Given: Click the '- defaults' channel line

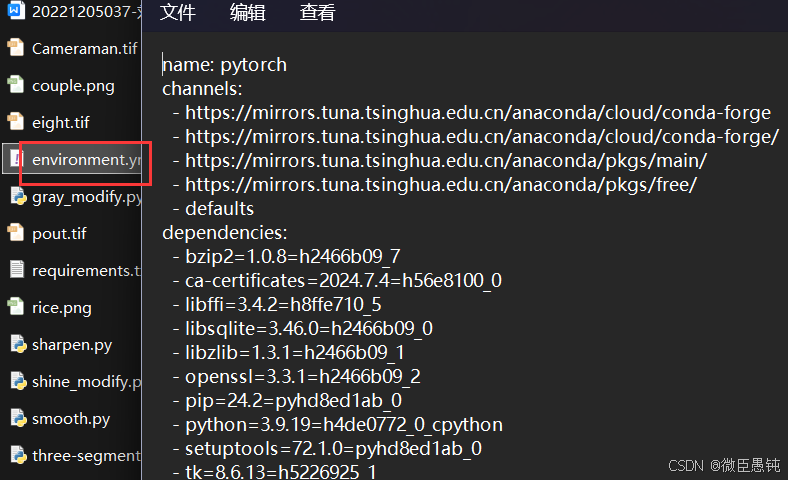Looking at the screenshot, I should pos(213,209).
